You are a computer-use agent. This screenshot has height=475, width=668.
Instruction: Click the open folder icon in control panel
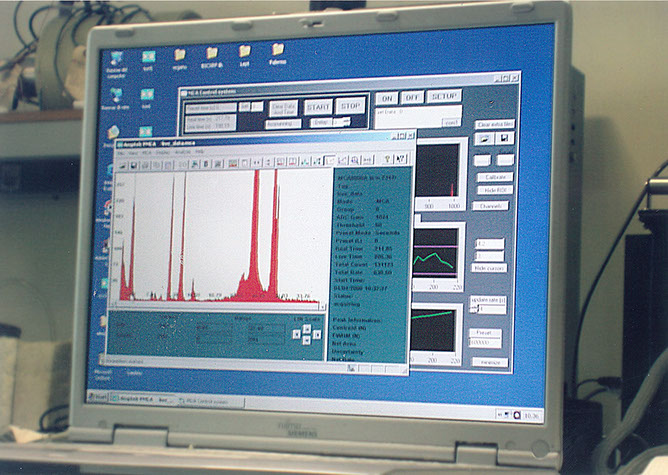point(483,139)
